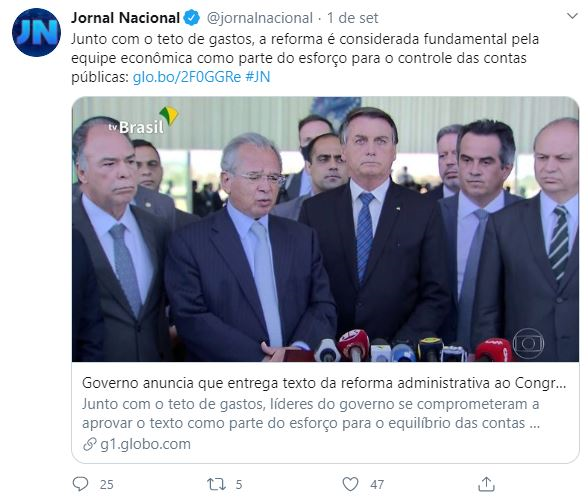Open the 'Governo anuncia que entrega texto' headline

coord(324,383)
